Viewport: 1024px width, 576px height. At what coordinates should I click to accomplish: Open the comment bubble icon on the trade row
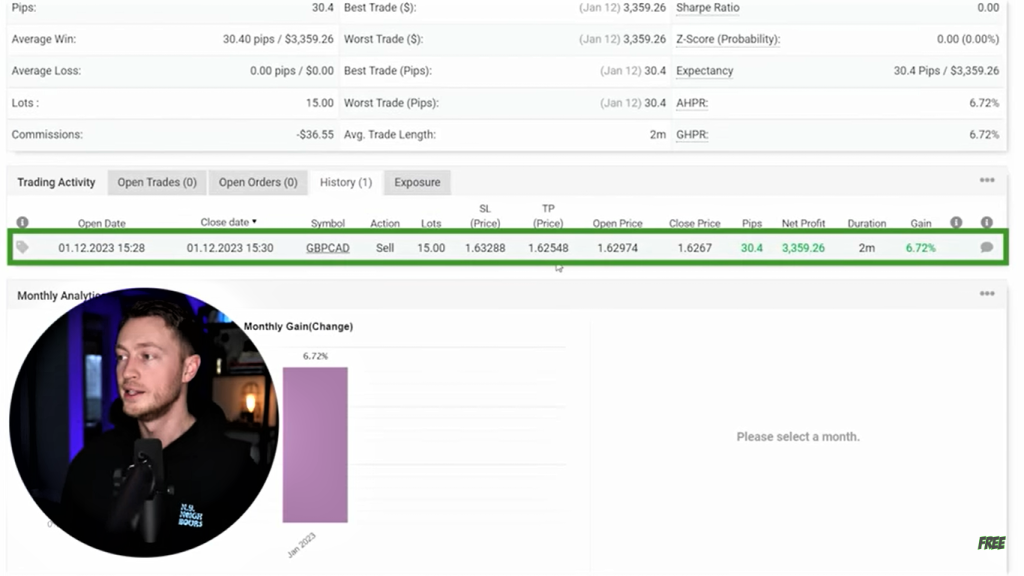pos(986,247)
